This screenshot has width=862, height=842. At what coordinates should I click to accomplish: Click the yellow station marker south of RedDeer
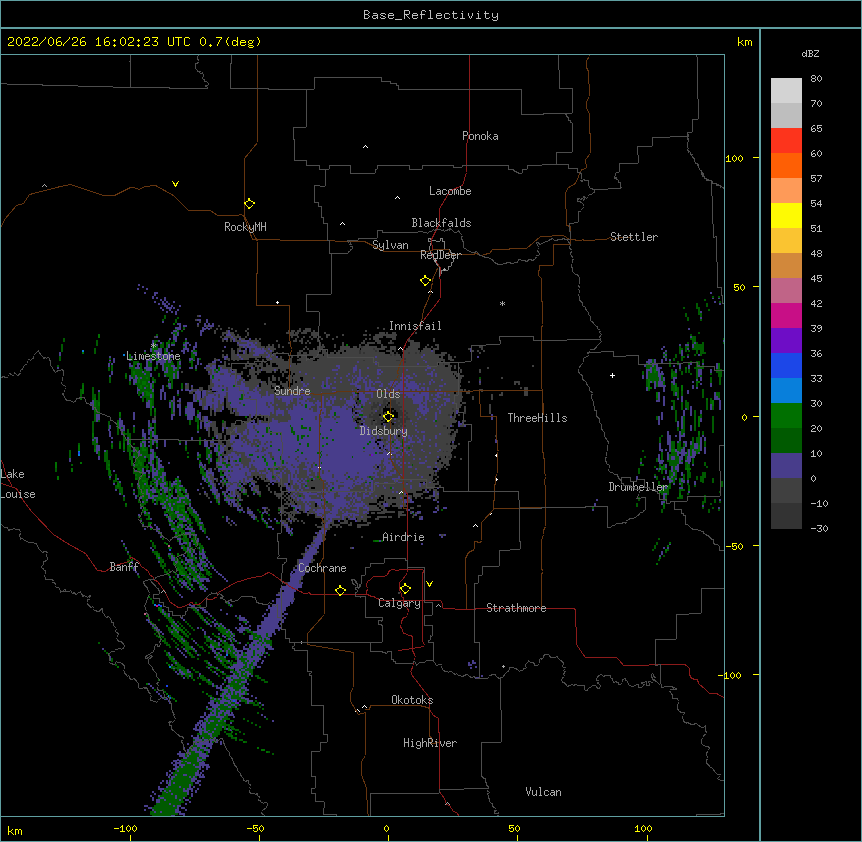[x=426, y=281]
